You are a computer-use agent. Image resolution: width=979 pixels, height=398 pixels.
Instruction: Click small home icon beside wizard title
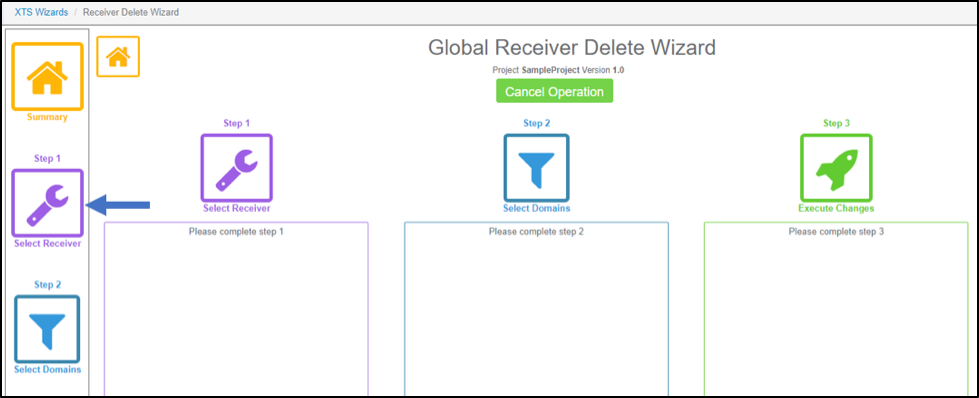tap(118, 57)
